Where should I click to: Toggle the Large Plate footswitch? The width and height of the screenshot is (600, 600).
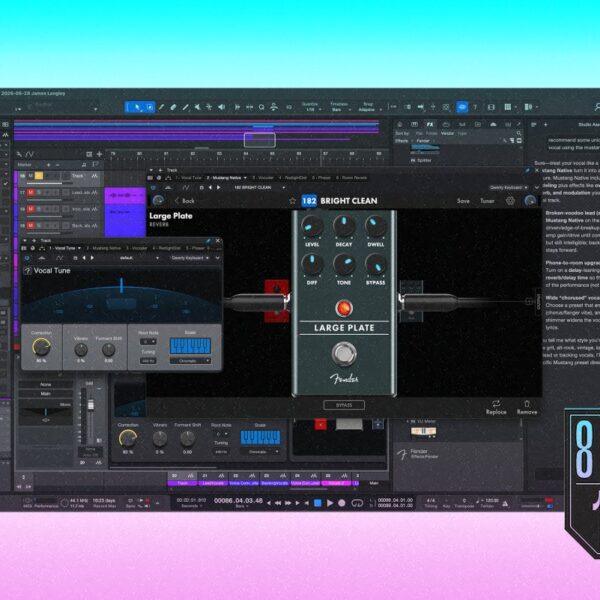[x=344, y=354]
